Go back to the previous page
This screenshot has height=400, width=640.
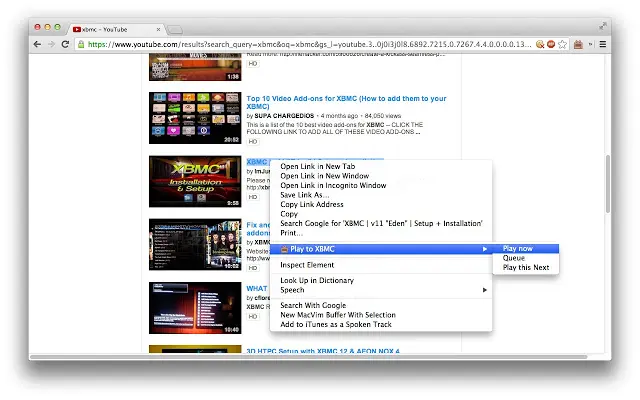point(37,44)
